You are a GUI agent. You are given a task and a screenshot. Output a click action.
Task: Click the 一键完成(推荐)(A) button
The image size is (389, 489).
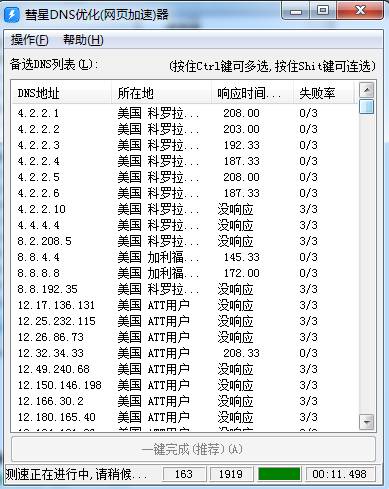pyautogui.click(x=193, y=449)
